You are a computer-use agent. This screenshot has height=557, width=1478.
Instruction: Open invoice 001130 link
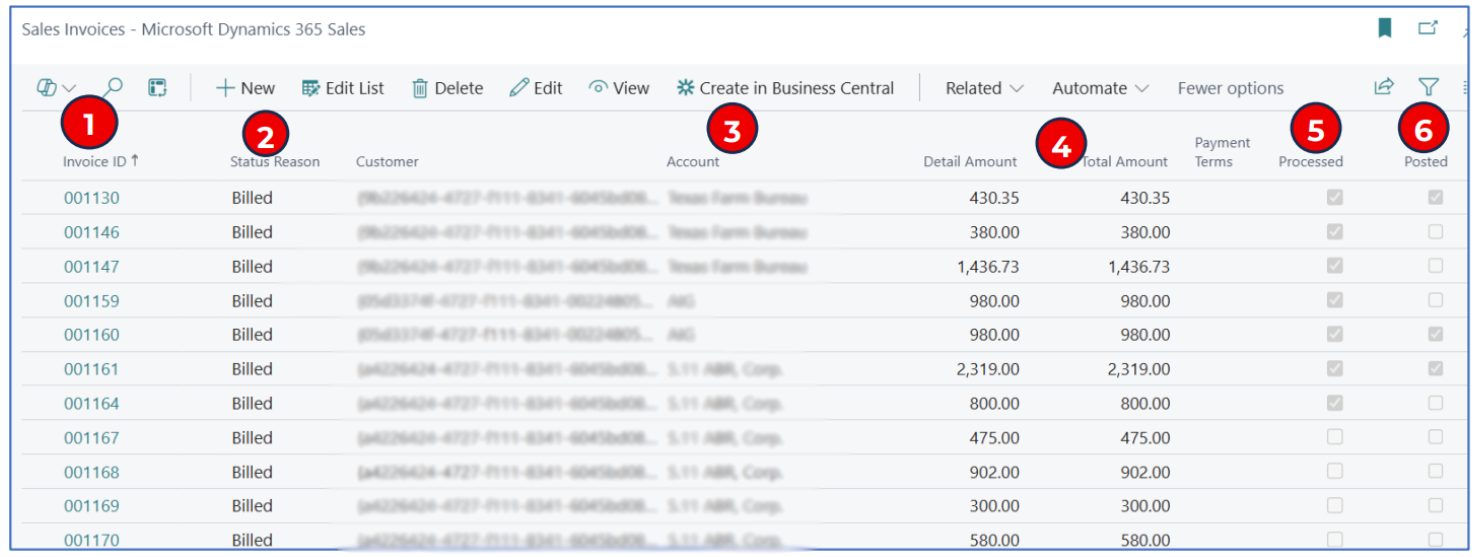pyautogui.click(x=91, y=198)
